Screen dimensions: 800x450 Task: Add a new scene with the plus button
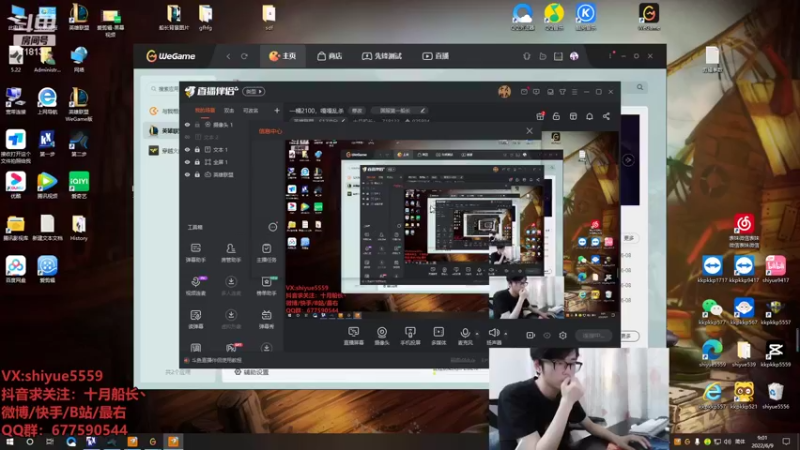click(277, 110)
